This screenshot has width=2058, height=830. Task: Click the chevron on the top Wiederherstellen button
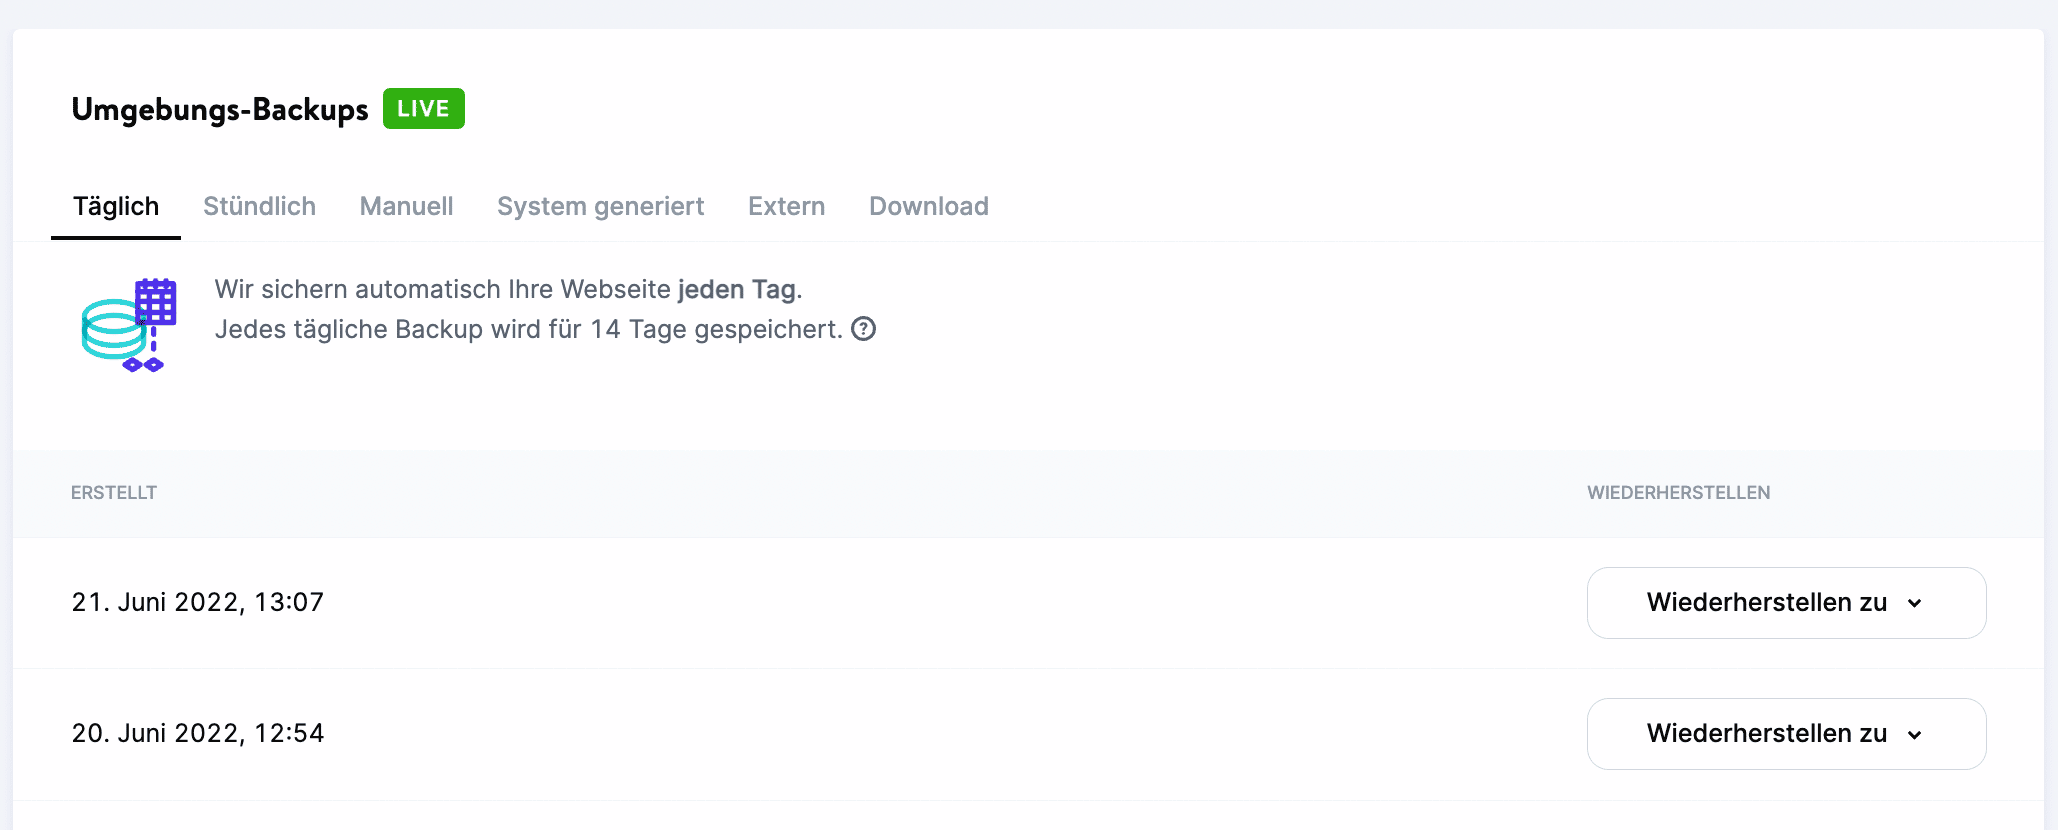(x=1916, y=602)
